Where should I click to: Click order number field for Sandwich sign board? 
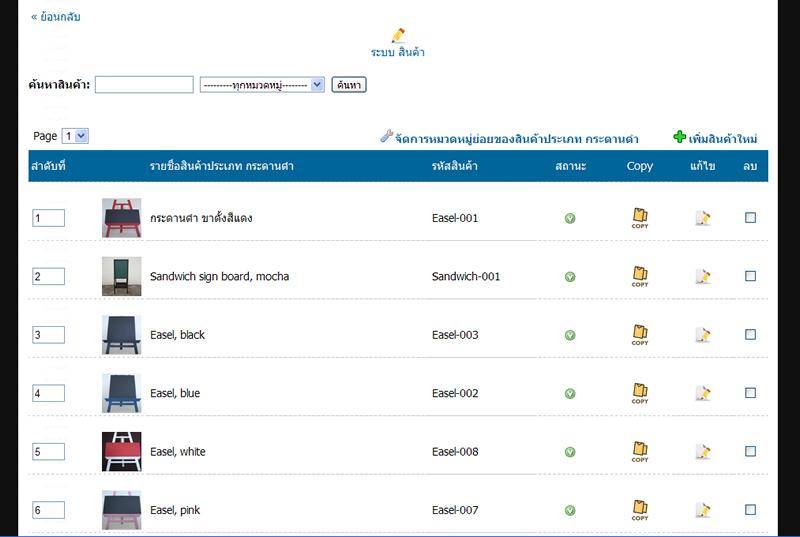(48, 277)
